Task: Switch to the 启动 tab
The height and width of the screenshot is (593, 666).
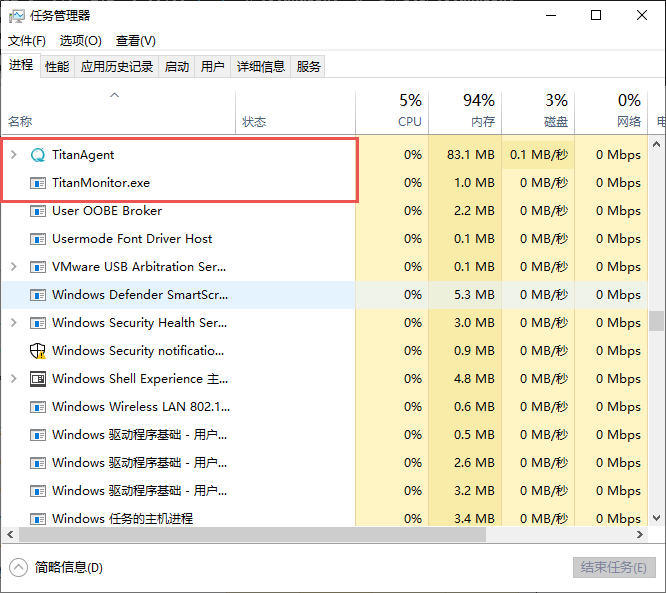Action: coord(177,67)
